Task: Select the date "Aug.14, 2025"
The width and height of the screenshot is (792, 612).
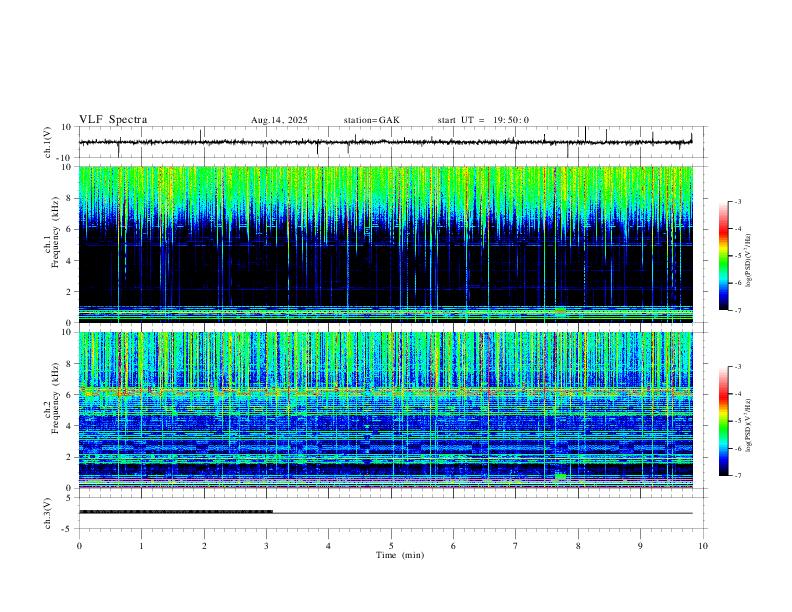Action: 279,120
